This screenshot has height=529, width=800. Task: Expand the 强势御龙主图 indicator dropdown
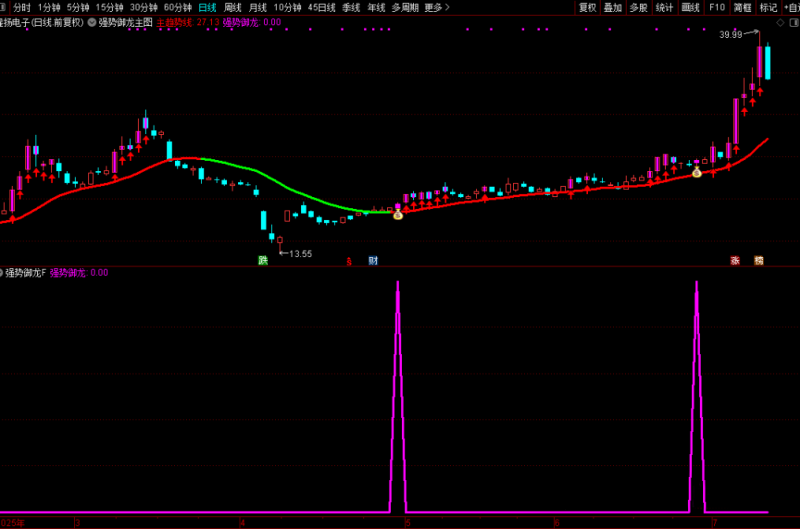[x=93, y=21]
